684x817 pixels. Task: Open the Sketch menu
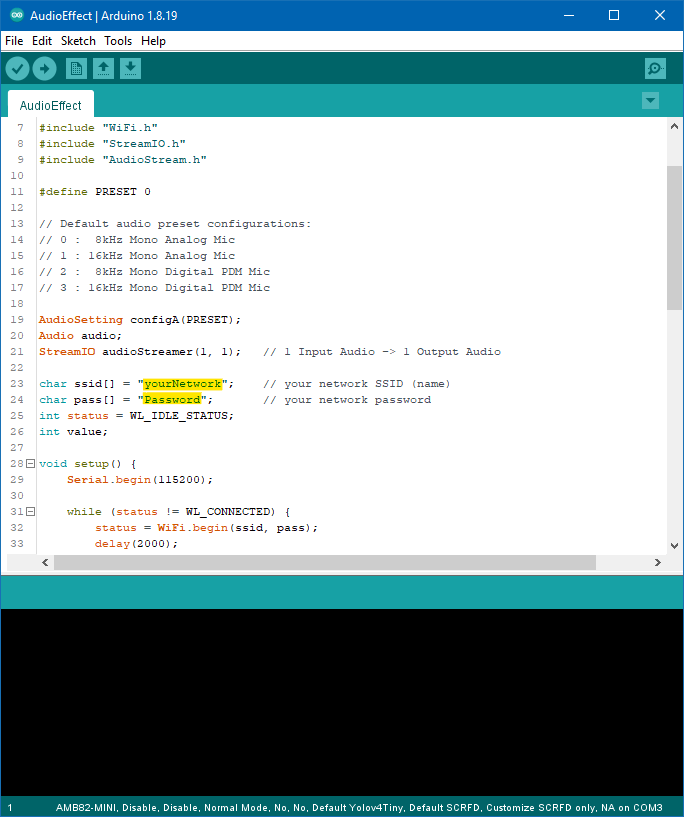(78, 41)
